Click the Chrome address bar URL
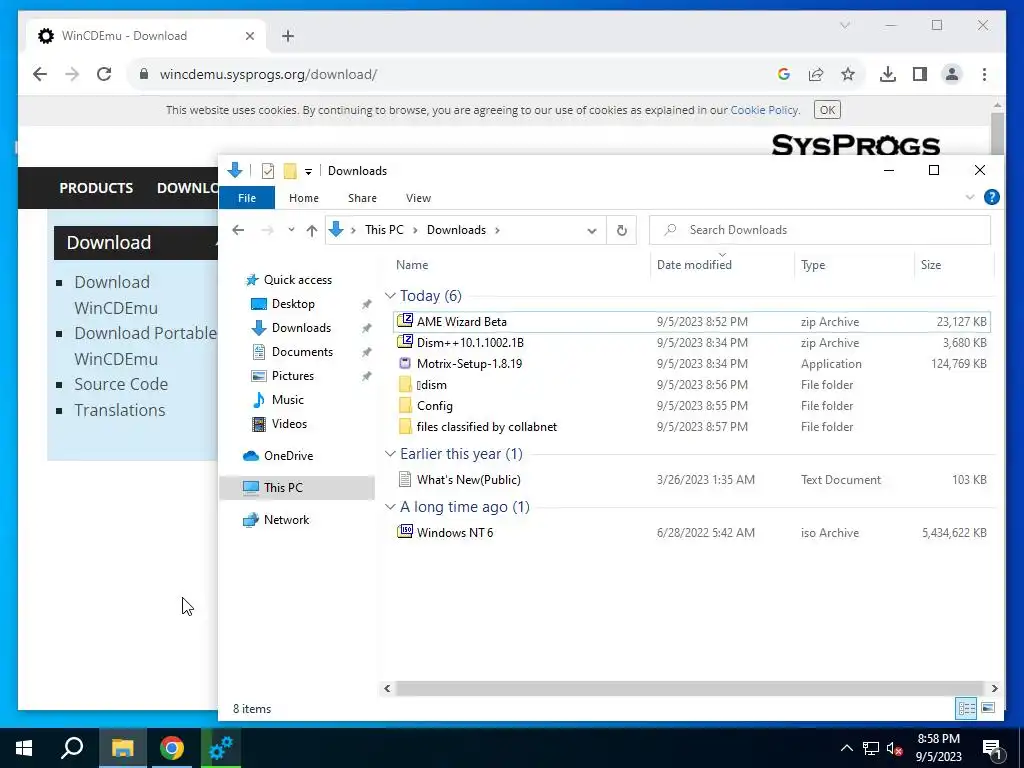The height and width of the screenshot is (768, 1024). (268, 74)
